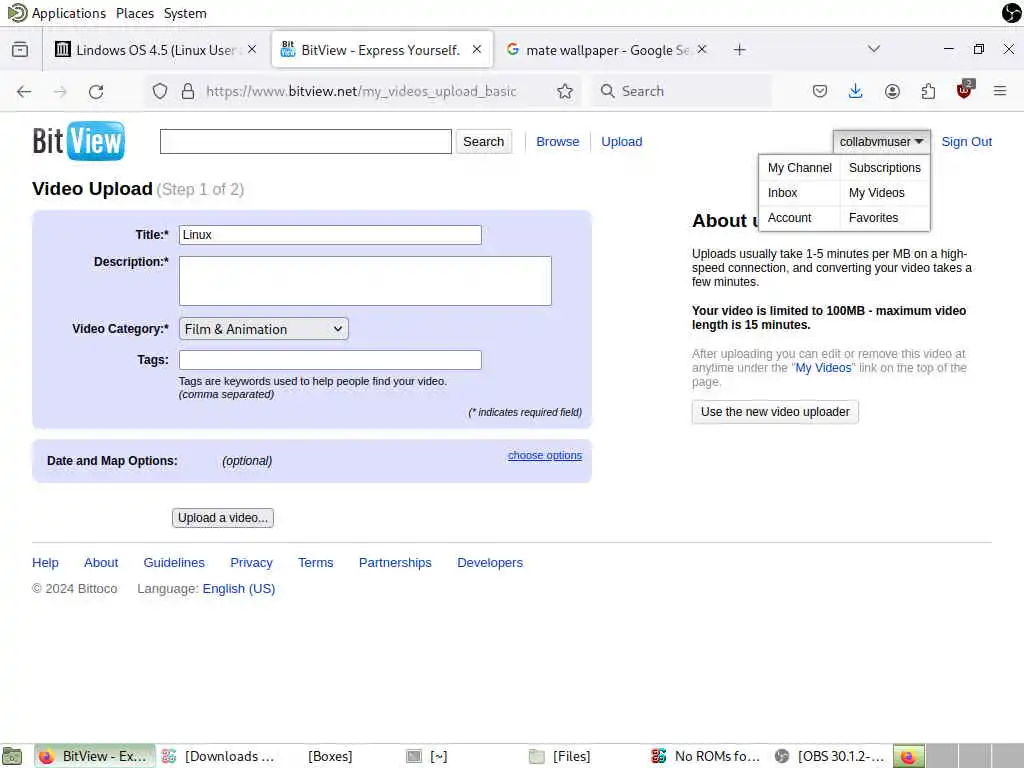Click the Firefox Search box
This screenshot has height=768, width=1024.
[x=682, y=91]
